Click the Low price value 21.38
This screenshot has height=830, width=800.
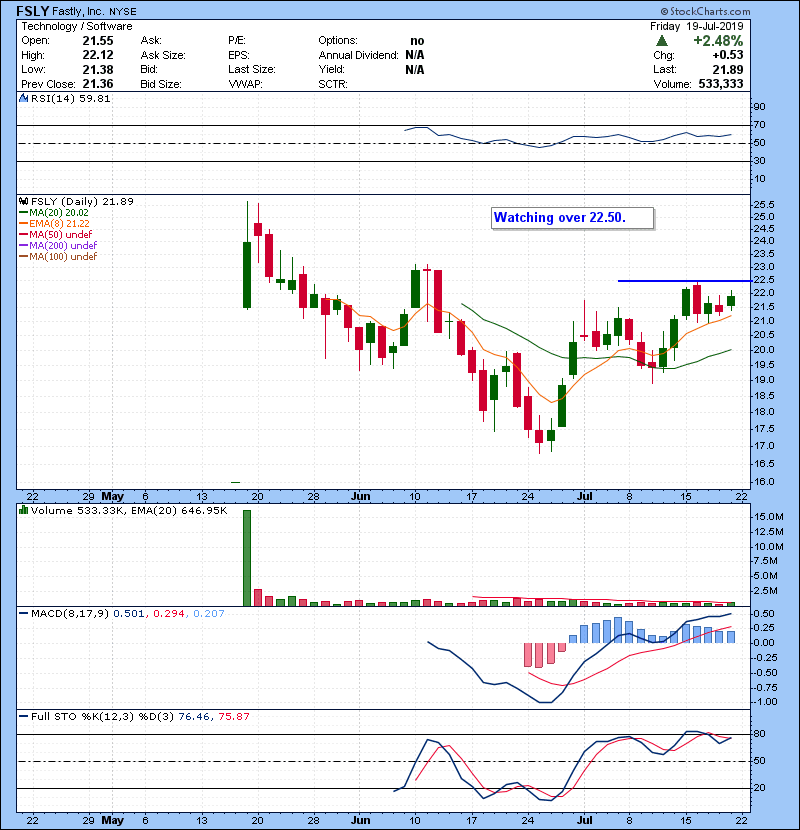98,69
